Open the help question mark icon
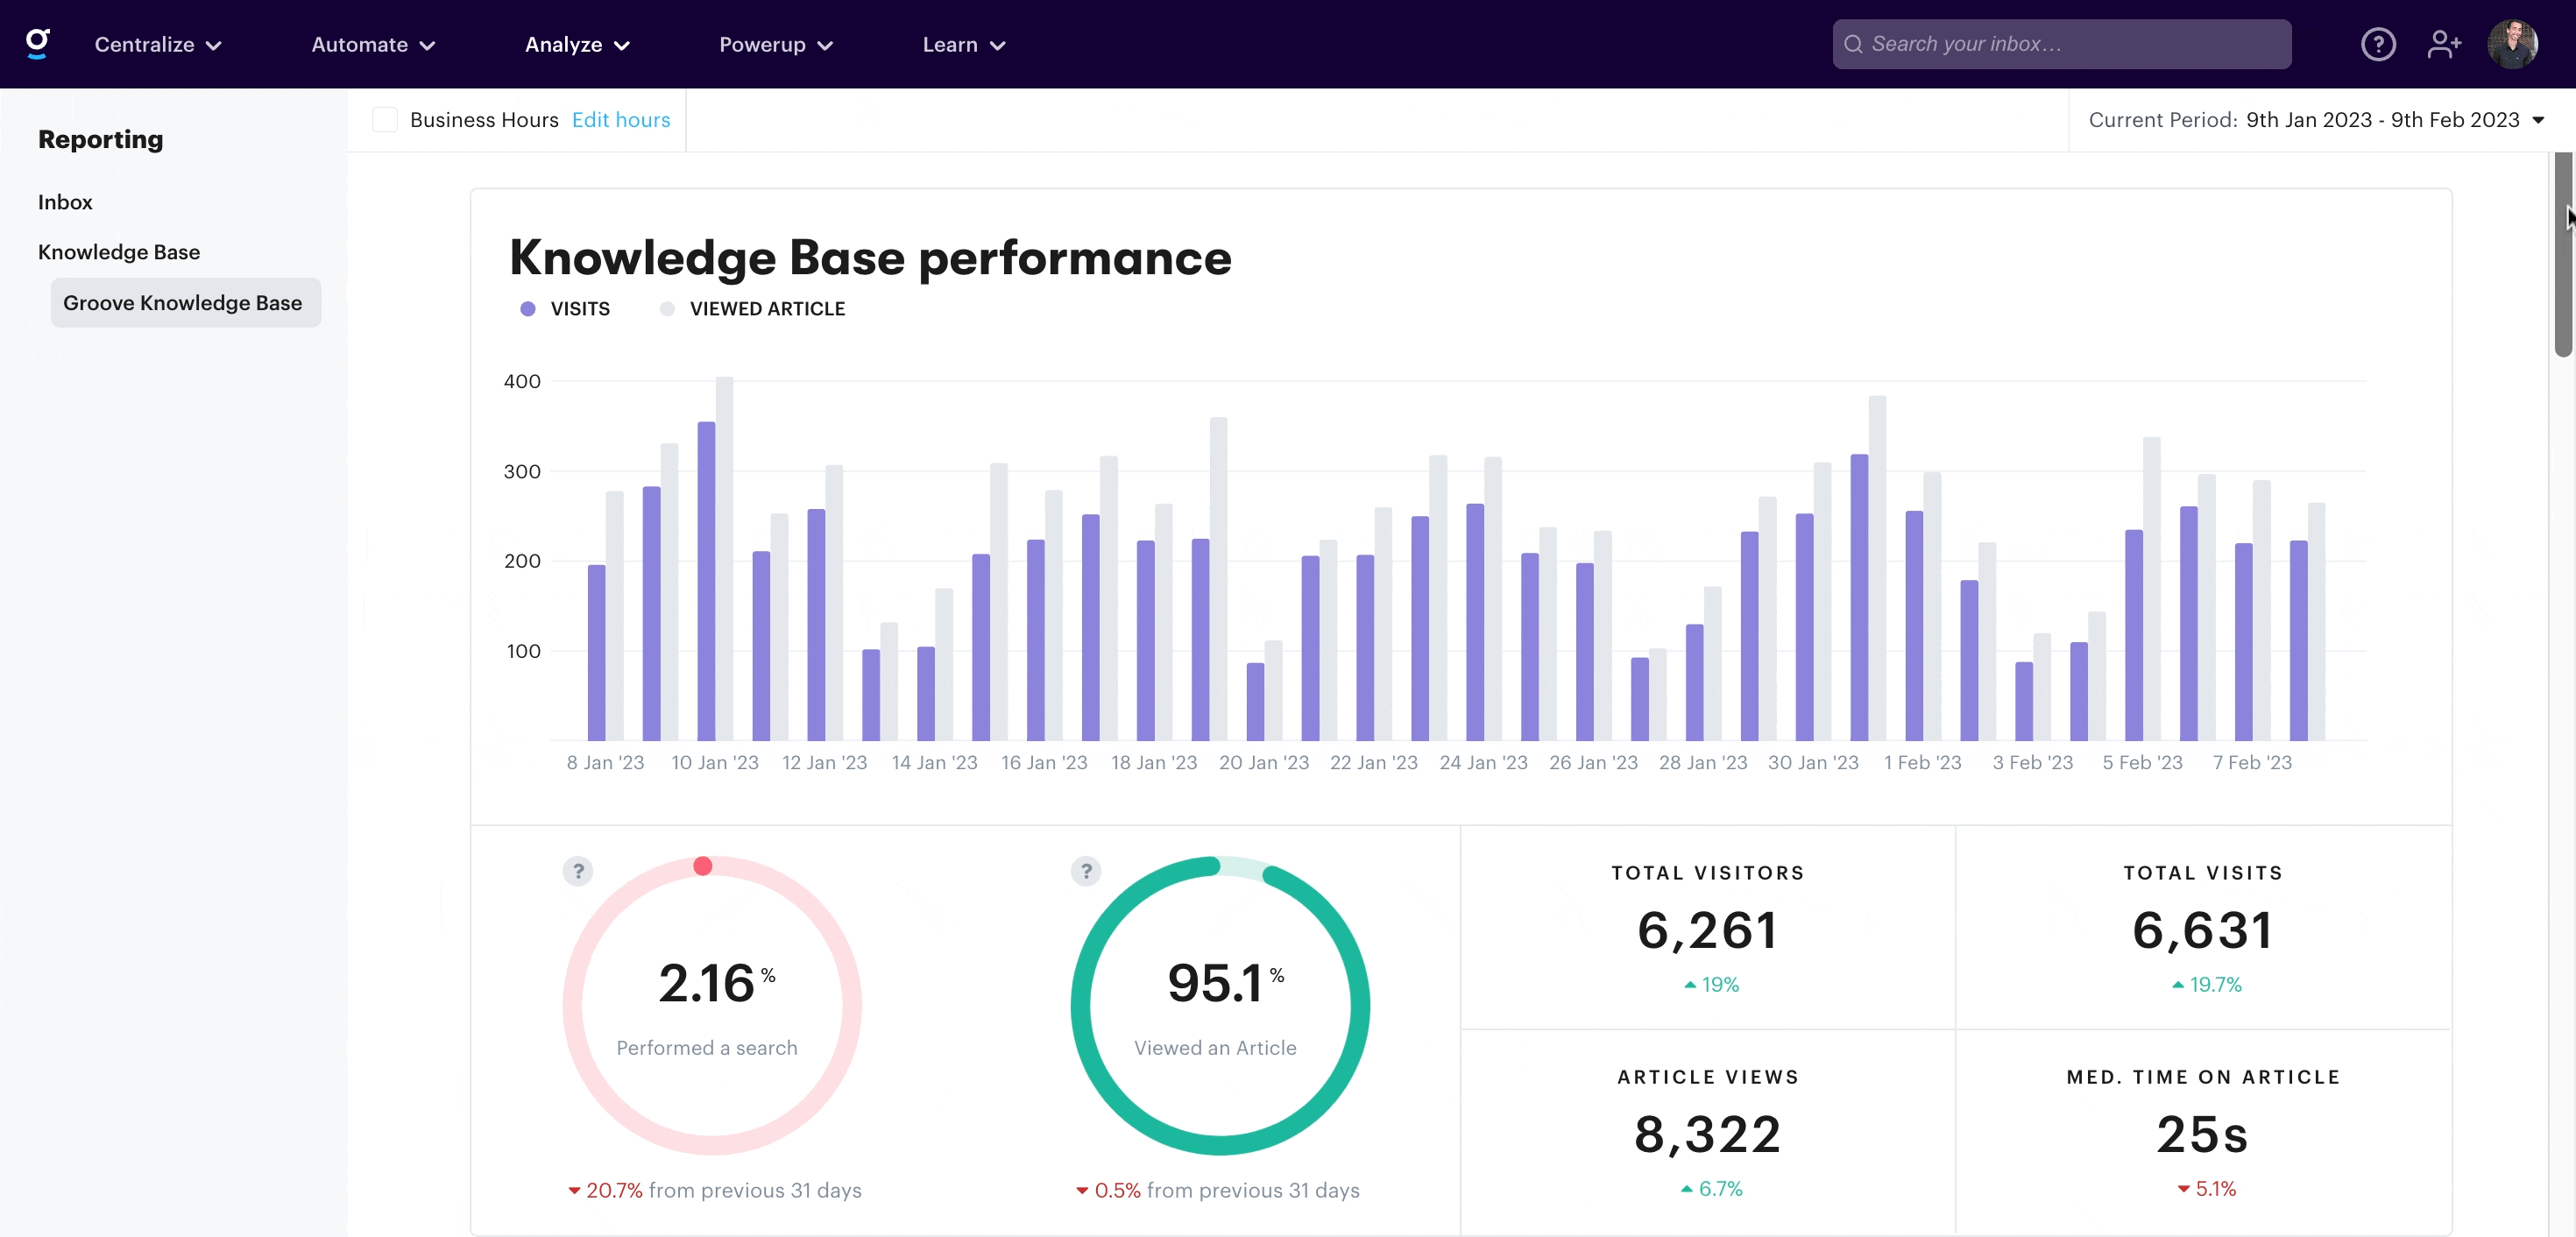Image resolution: width=2576 pixels, height=1237 pixels. pos(2377,44)
